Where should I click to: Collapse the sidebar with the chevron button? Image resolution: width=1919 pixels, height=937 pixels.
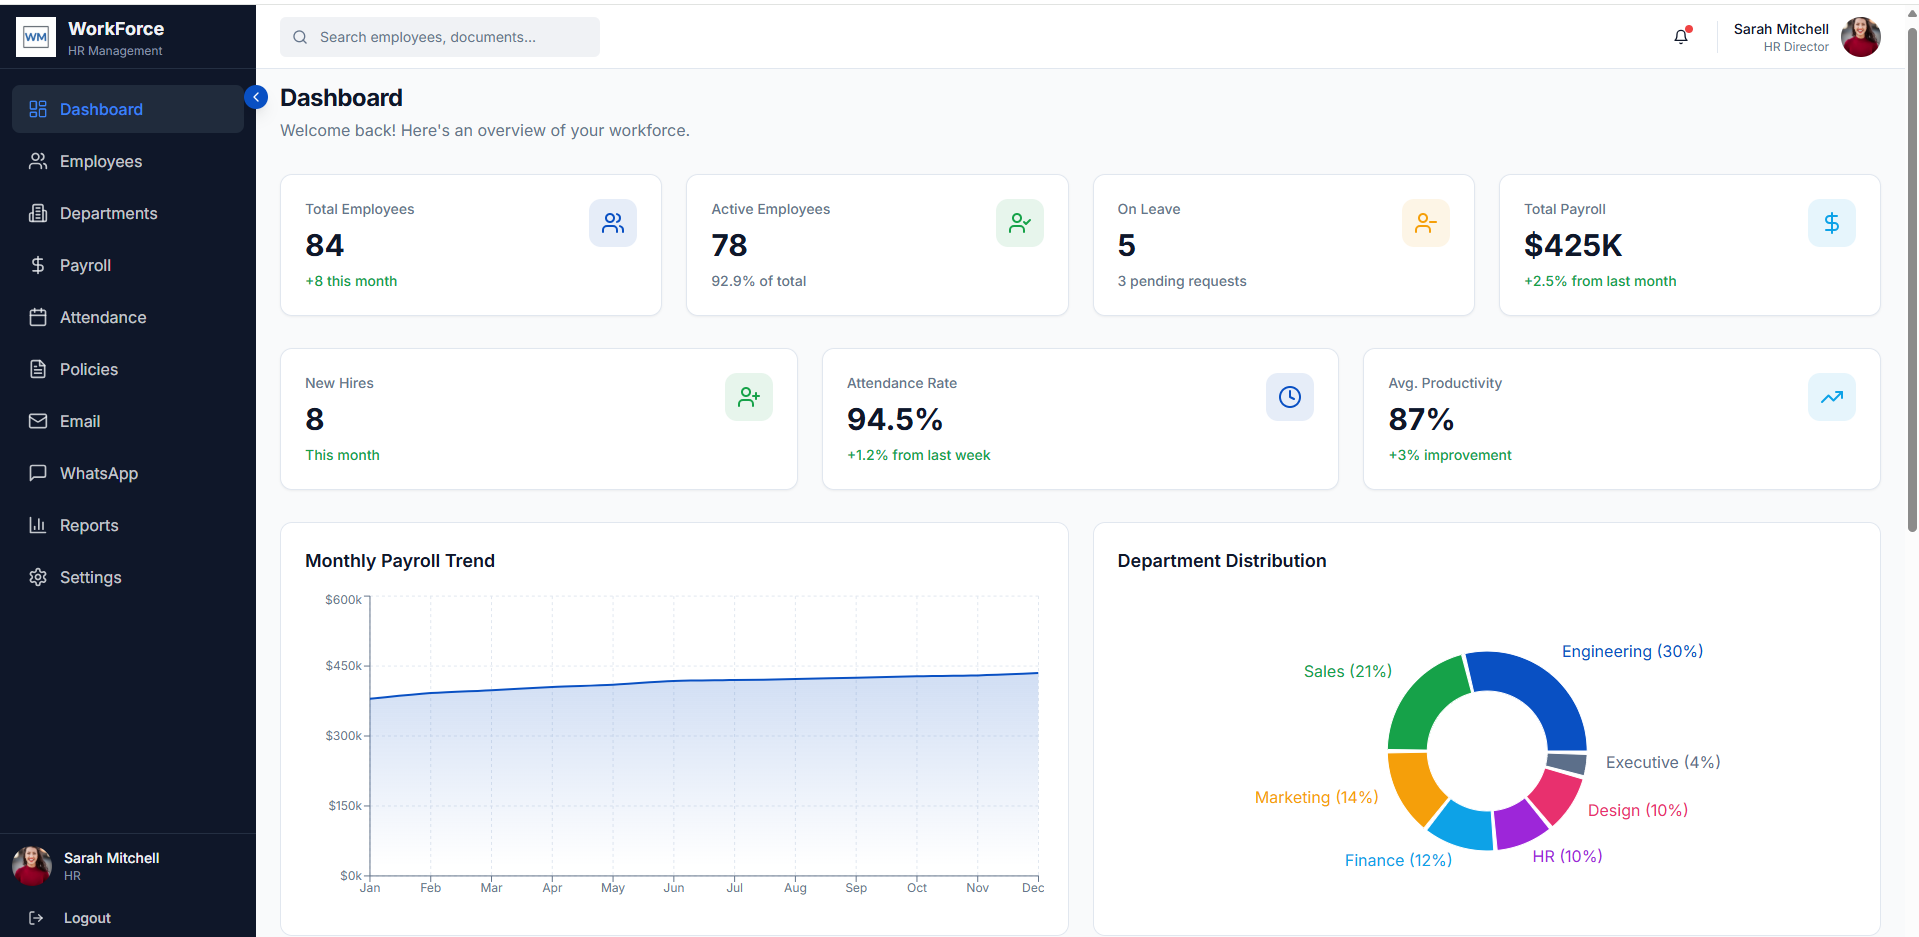click(256, 97)
